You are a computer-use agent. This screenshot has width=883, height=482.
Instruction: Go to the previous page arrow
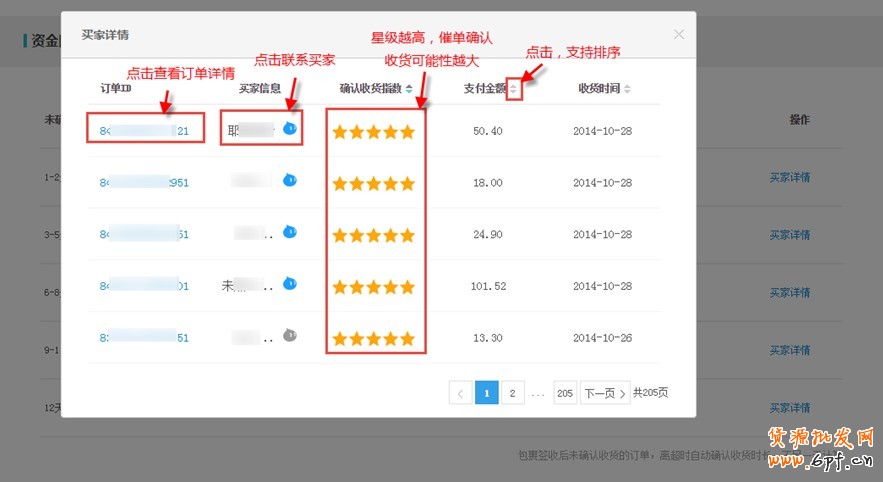pyautogui.click(x=460, y=393)
